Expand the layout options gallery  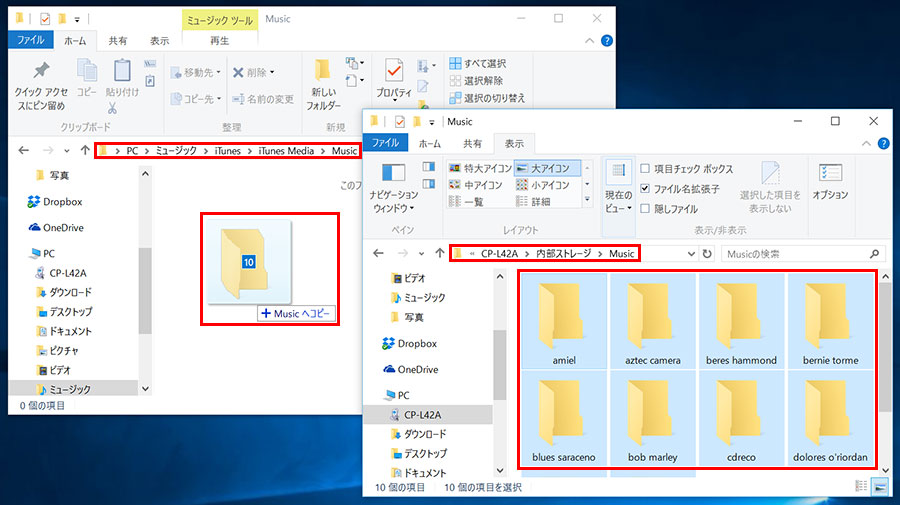587,200
